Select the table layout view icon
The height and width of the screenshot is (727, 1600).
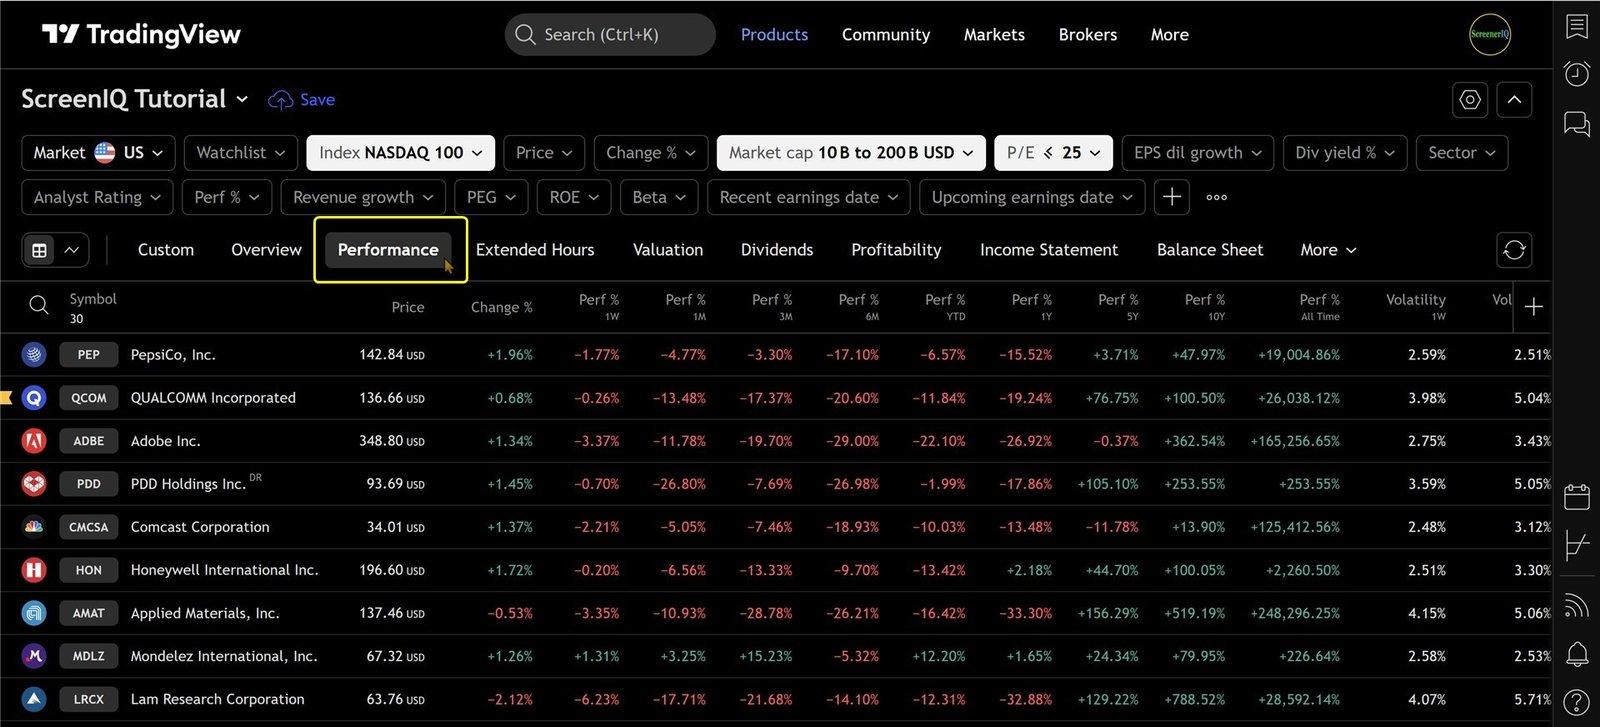point(40,250)
